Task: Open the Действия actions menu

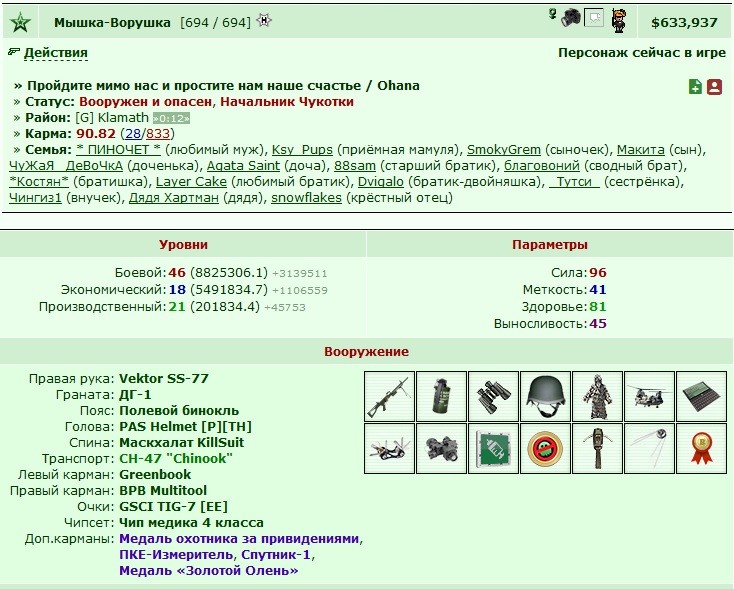Action: 56,52
